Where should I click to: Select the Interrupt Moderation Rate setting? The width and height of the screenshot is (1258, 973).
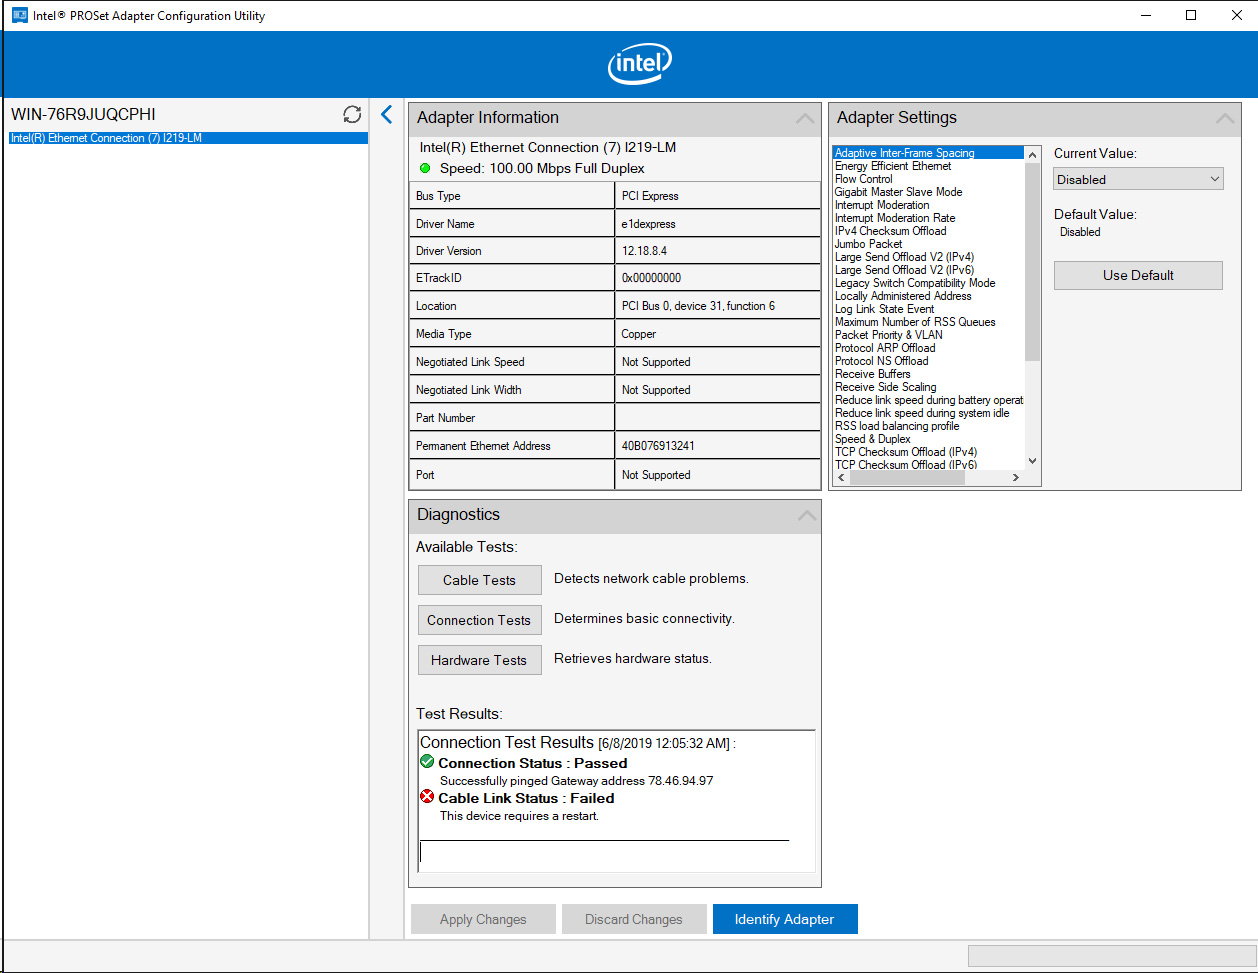(928, 218)
